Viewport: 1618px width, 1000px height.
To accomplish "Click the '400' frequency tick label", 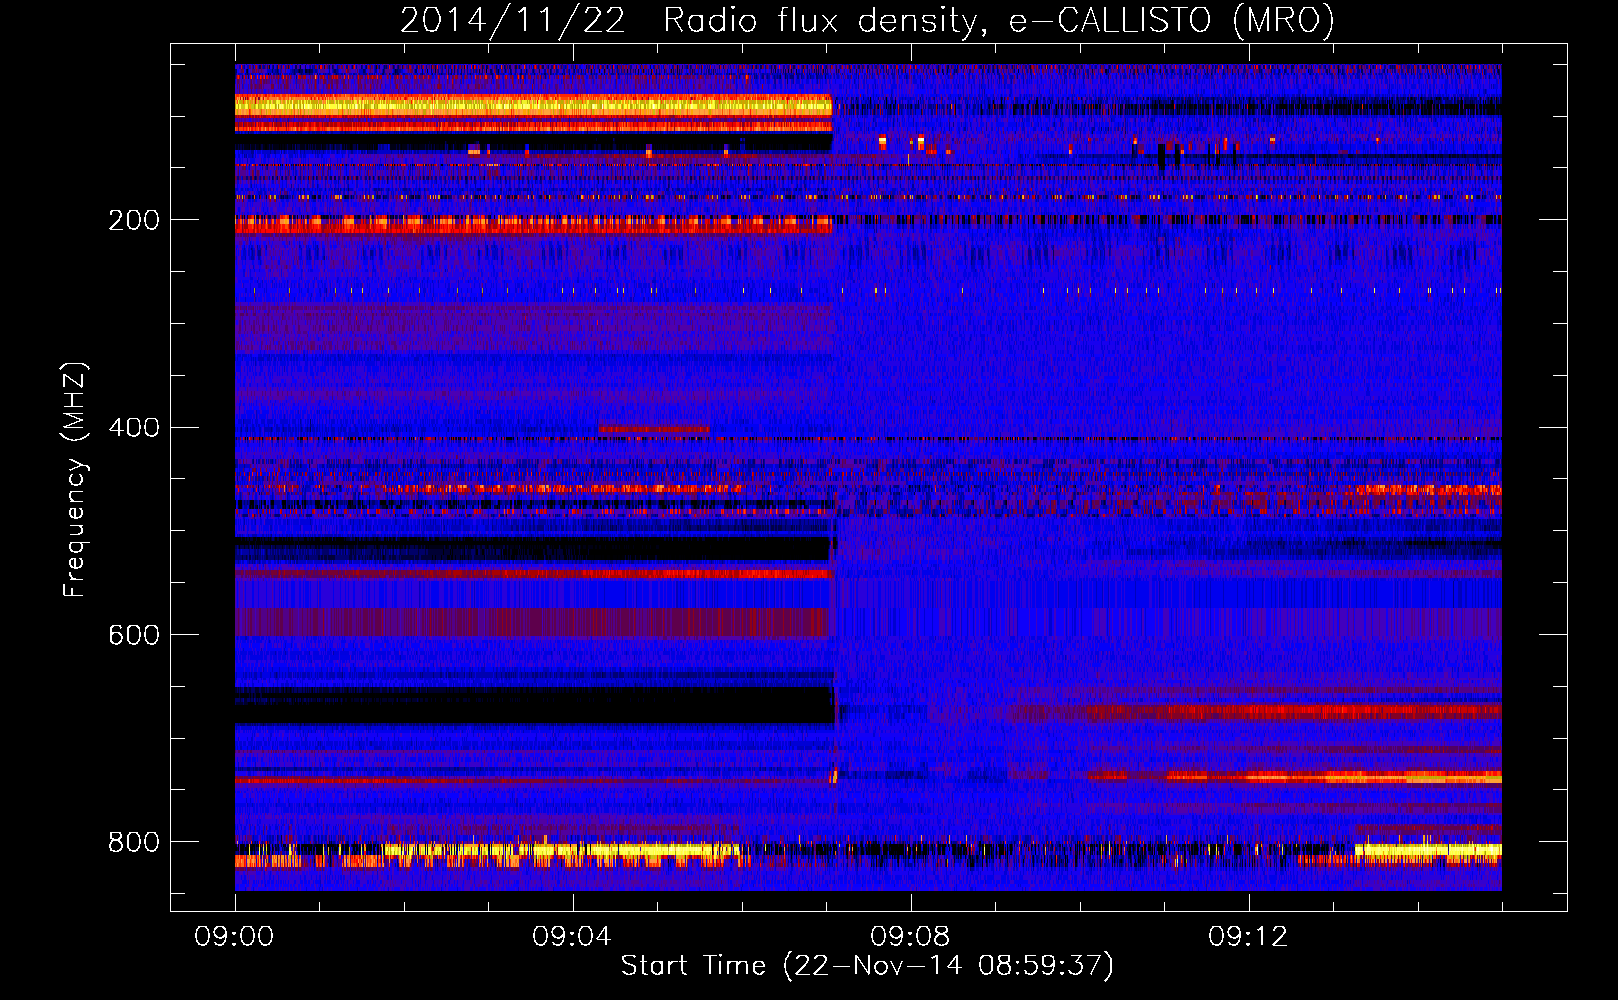I will [x=134, y=428].
